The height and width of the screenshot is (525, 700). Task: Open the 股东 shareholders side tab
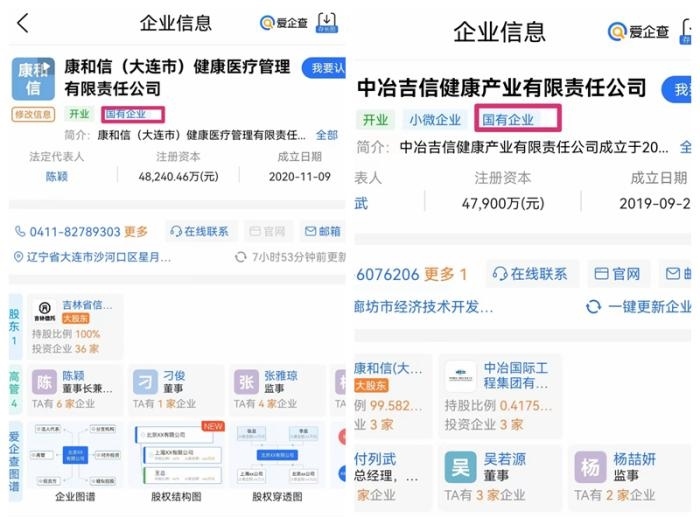(15, 326)
